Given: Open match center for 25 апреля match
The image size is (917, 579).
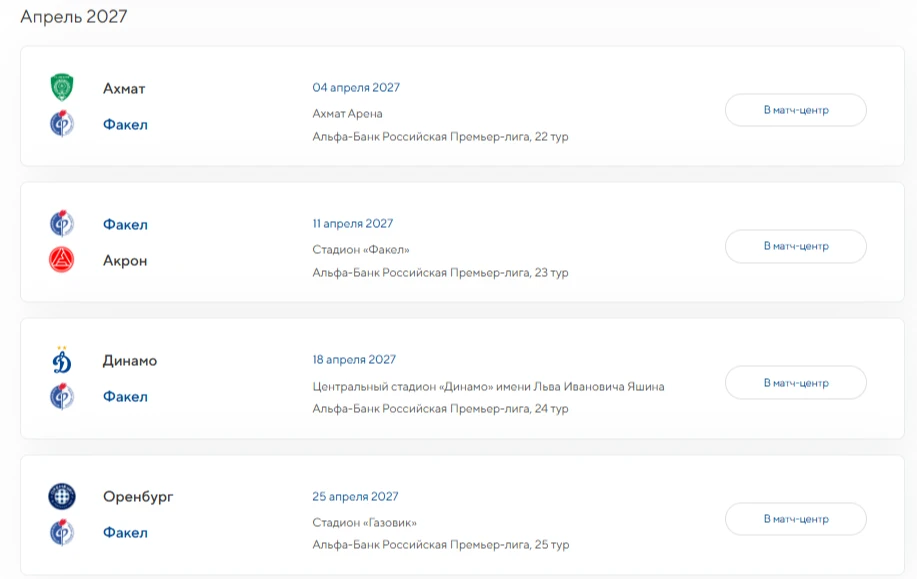Looking at the screenshot, I should [x=796, y=519].
